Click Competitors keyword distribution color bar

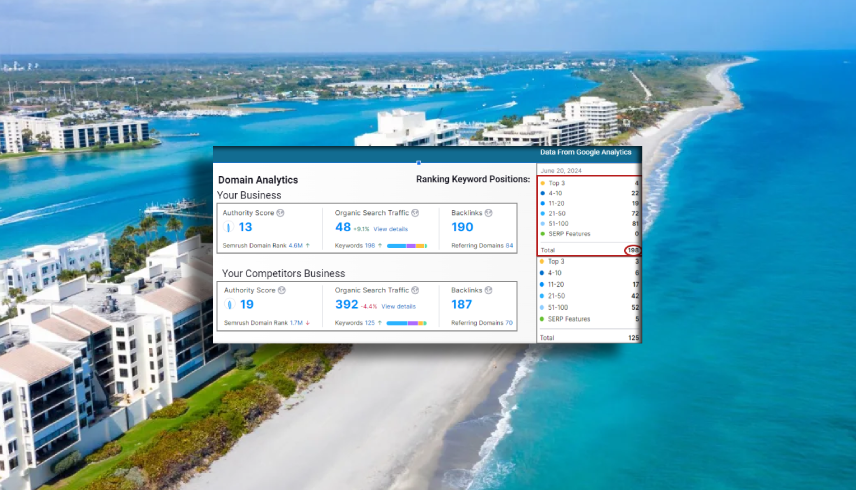tap(406, 323)
